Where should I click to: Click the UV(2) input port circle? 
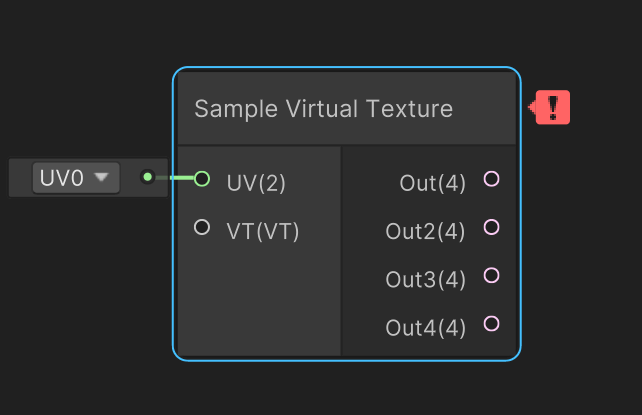(202, 179)
